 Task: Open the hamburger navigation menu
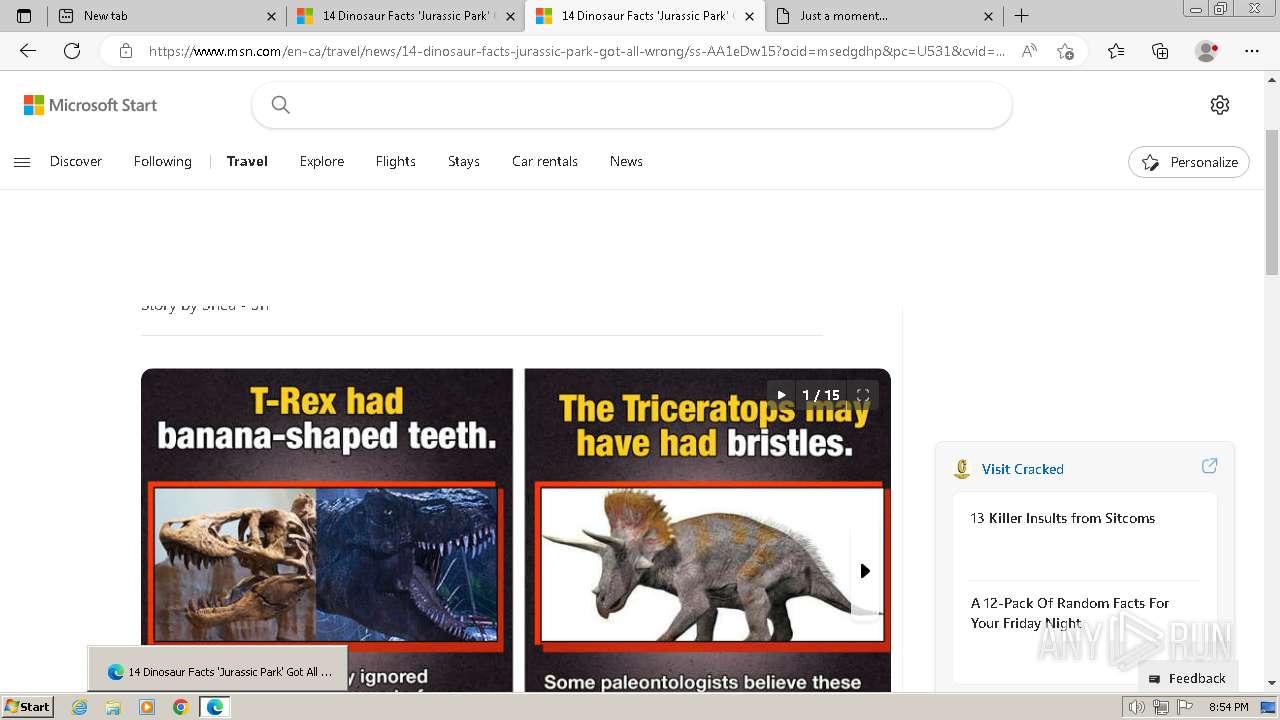22,162
